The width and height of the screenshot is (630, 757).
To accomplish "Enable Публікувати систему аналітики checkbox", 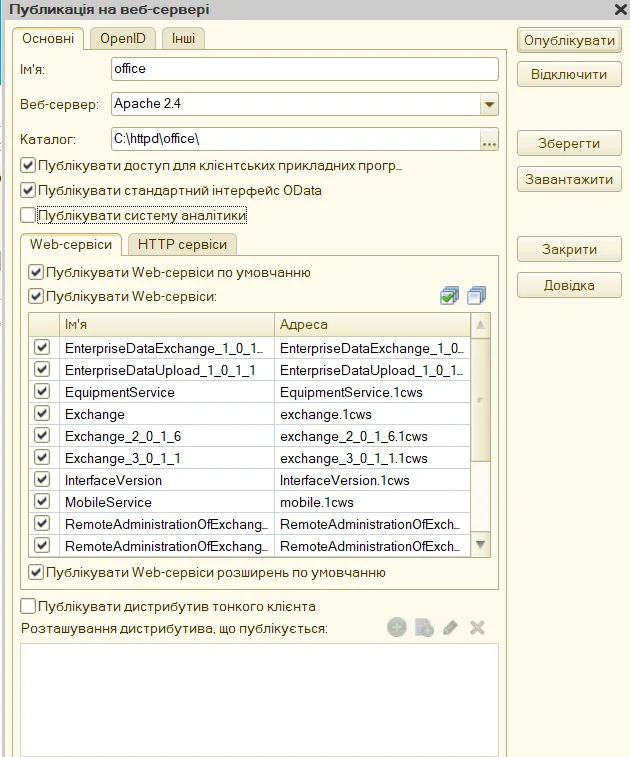I will 28,215.
